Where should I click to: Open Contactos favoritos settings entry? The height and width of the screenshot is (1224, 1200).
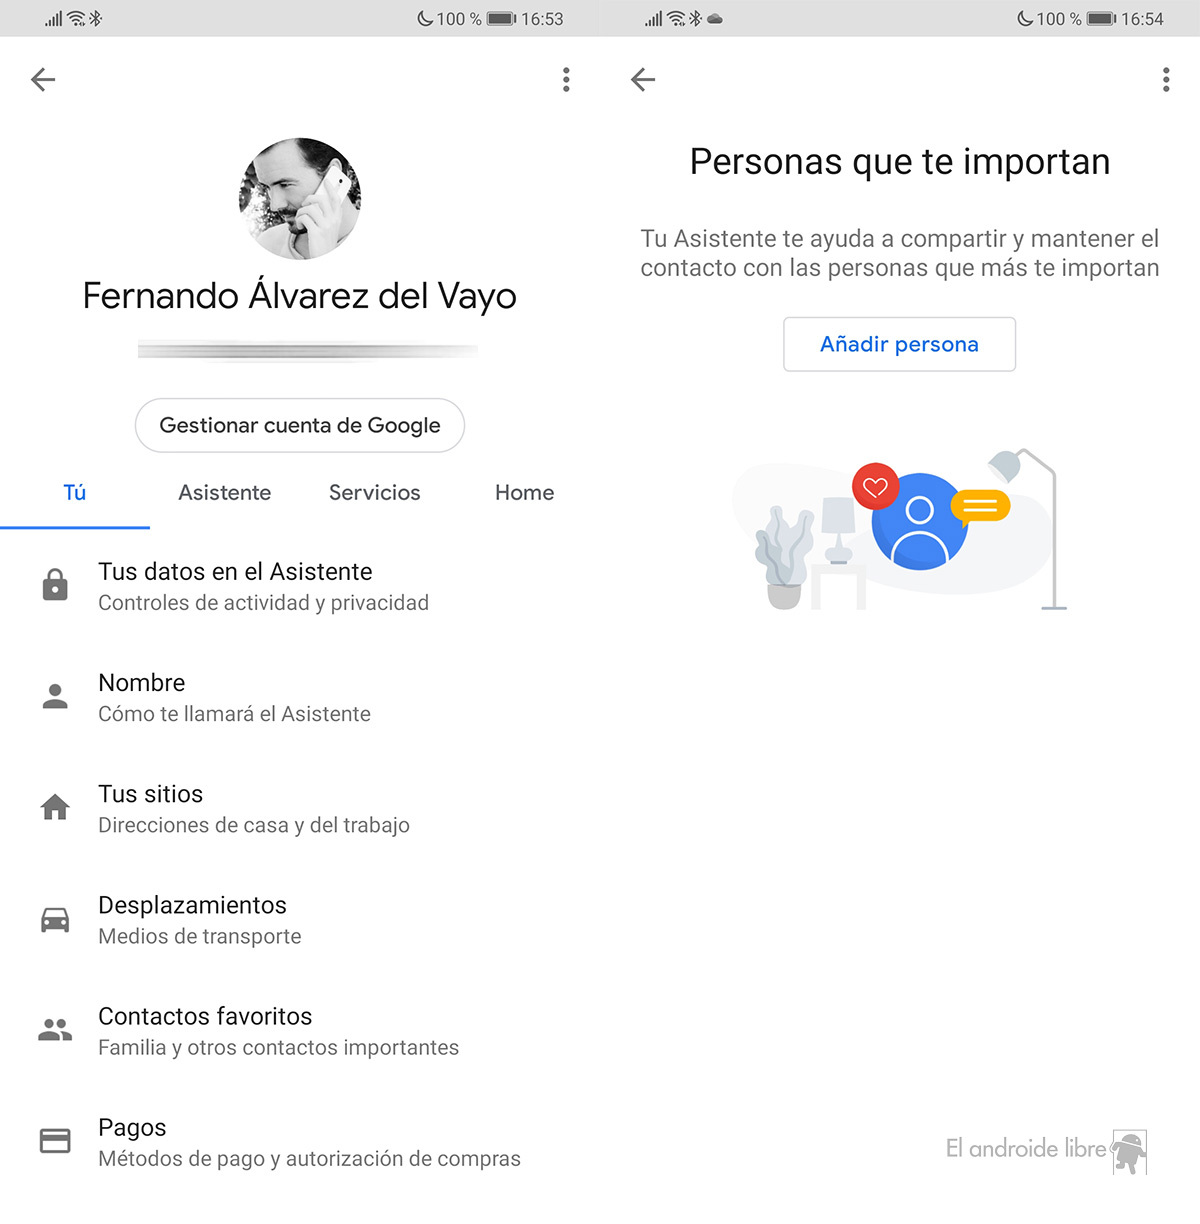(x=300, y=1031)
